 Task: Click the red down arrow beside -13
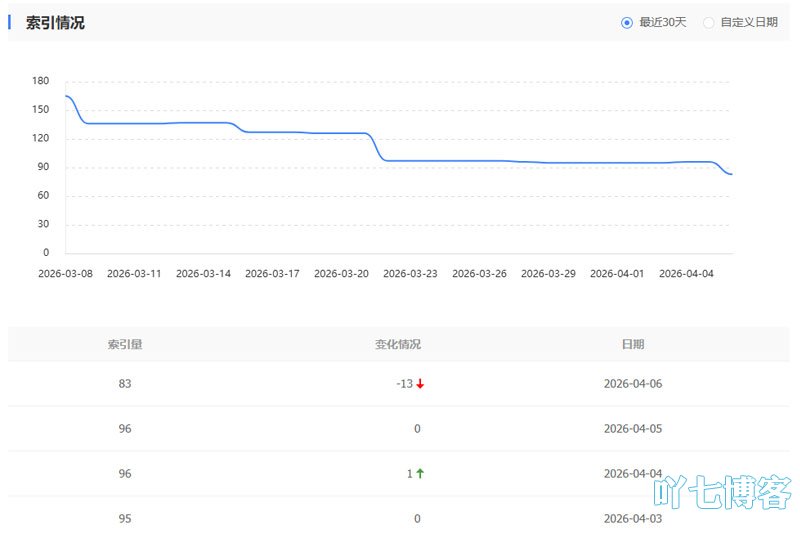click(420, 384)
